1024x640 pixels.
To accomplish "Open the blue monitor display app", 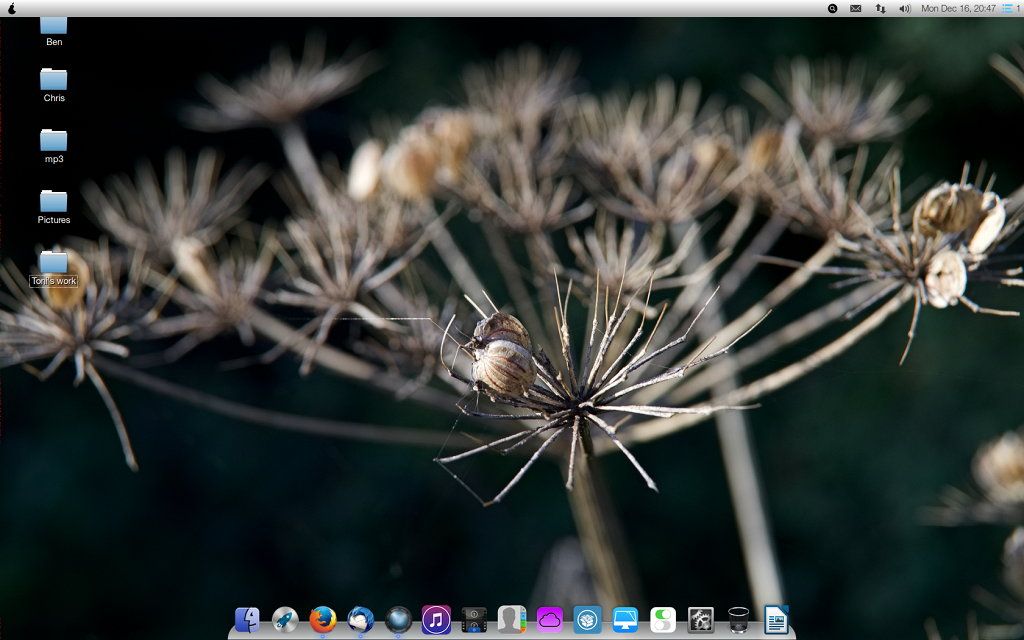I will pyautogui.click(x=626, y=620).
